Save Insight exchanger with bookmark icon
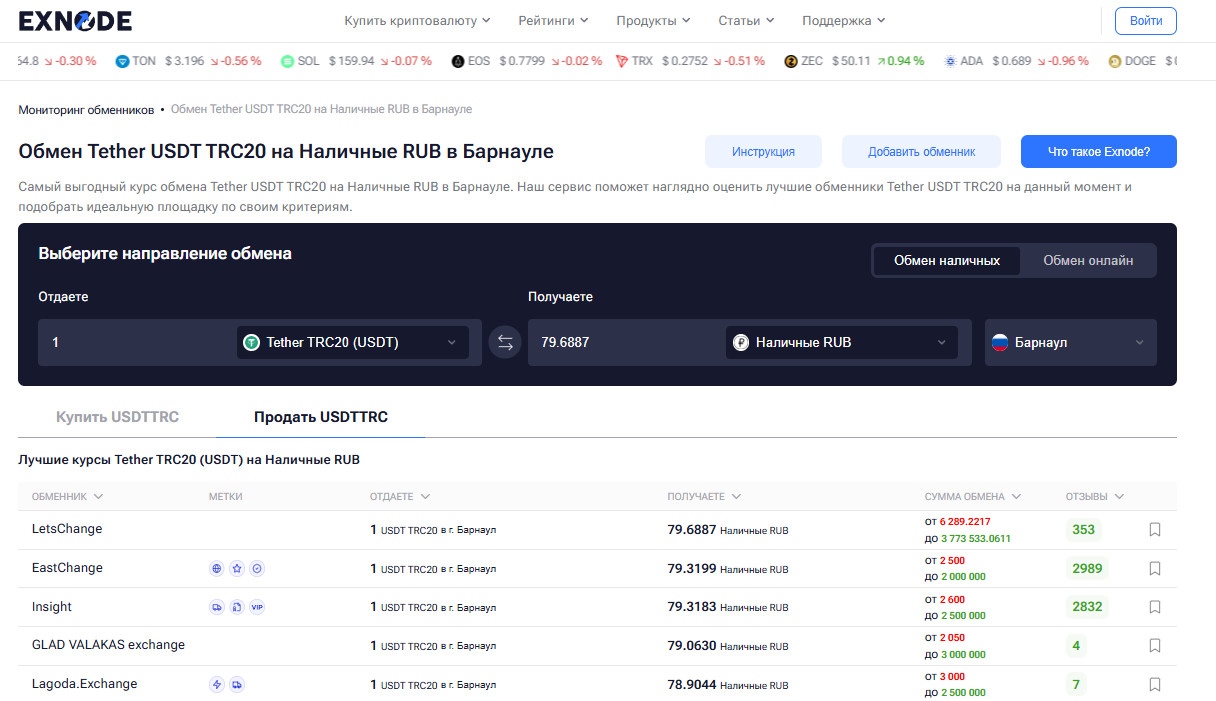Viewport: 1216px width, 701px height. point(1155,607)
